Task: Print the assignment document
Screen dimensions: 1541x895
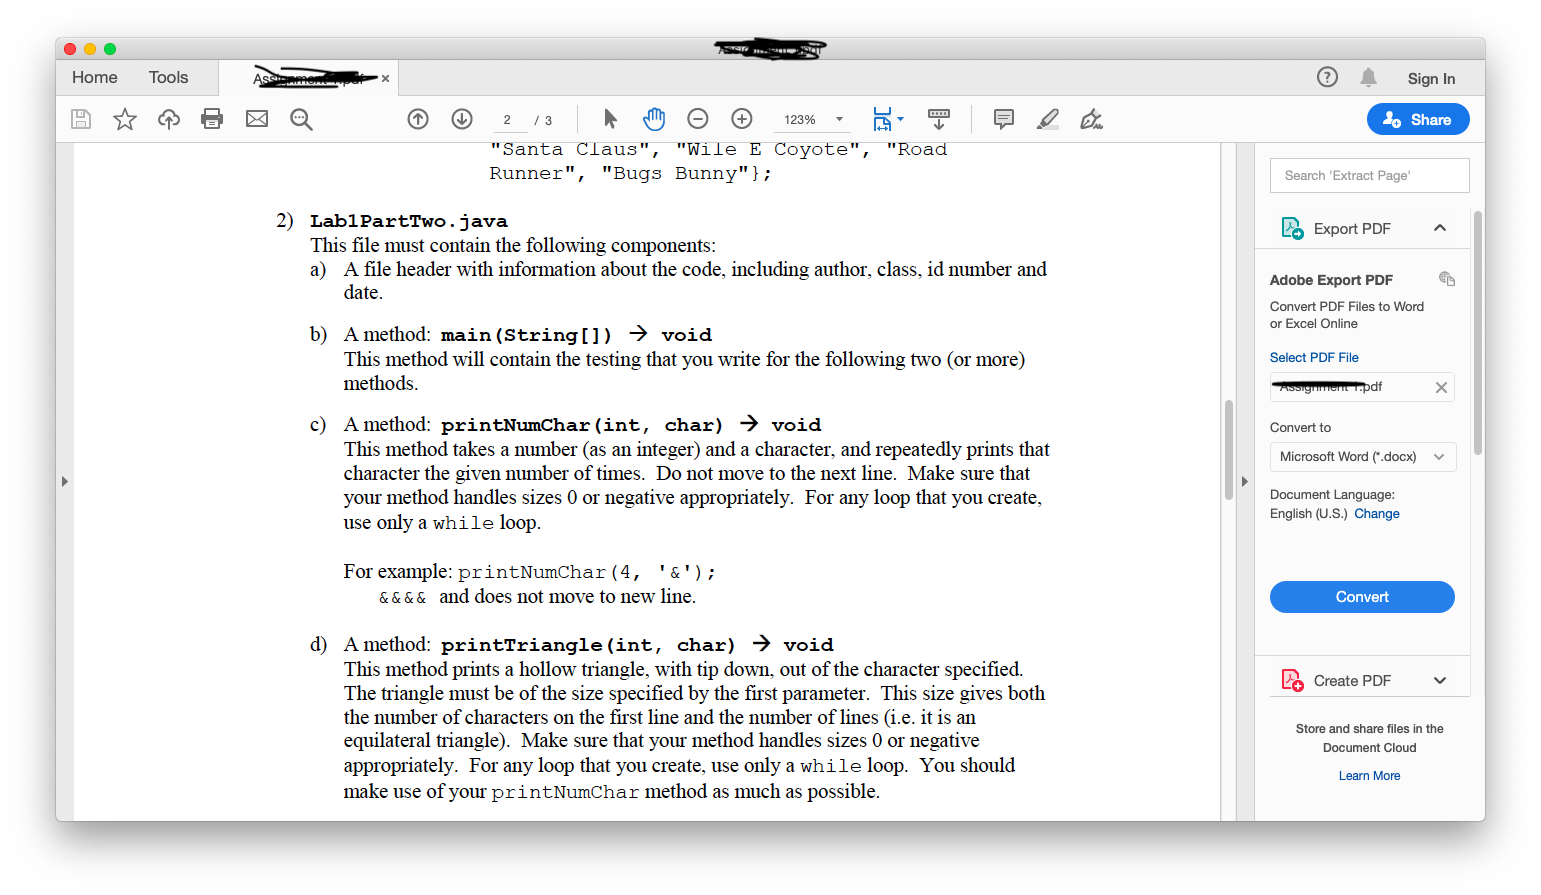Action: click(212, 118)
